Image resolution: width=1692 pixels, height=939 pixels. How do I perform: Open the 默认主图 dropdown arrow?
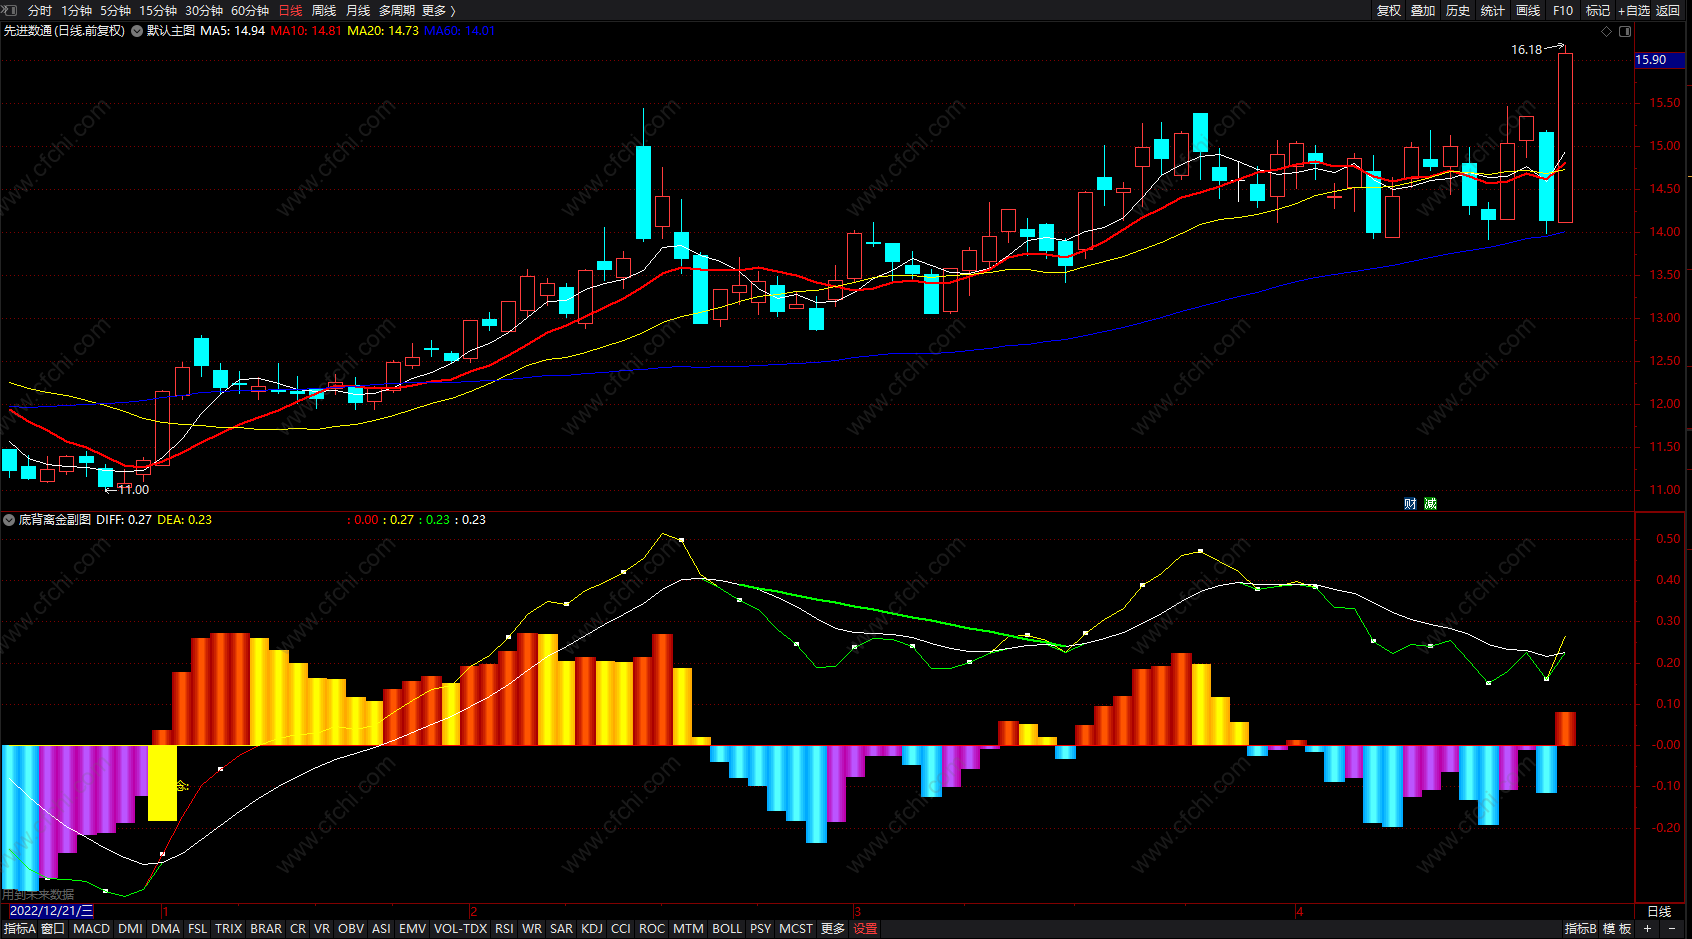[x=137, y=31]
